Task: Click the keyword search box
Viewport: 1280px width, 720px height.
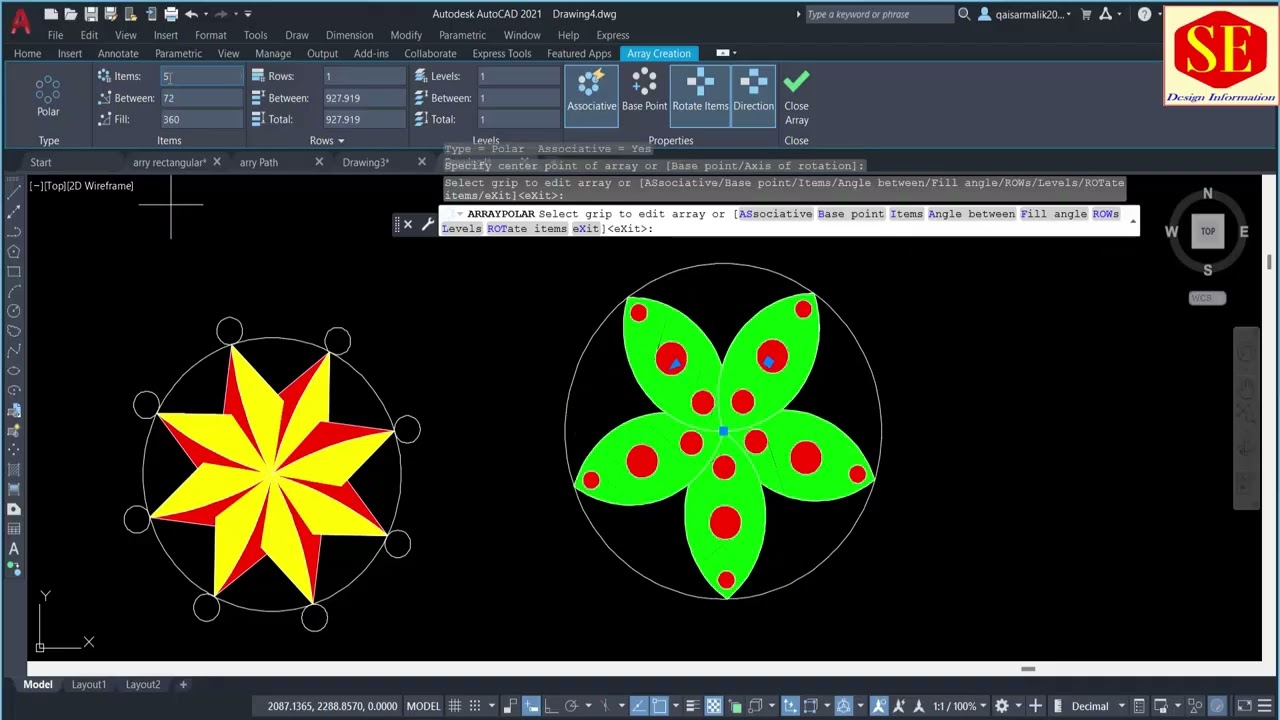Action: pyautogui.click(x=879, y=14)
